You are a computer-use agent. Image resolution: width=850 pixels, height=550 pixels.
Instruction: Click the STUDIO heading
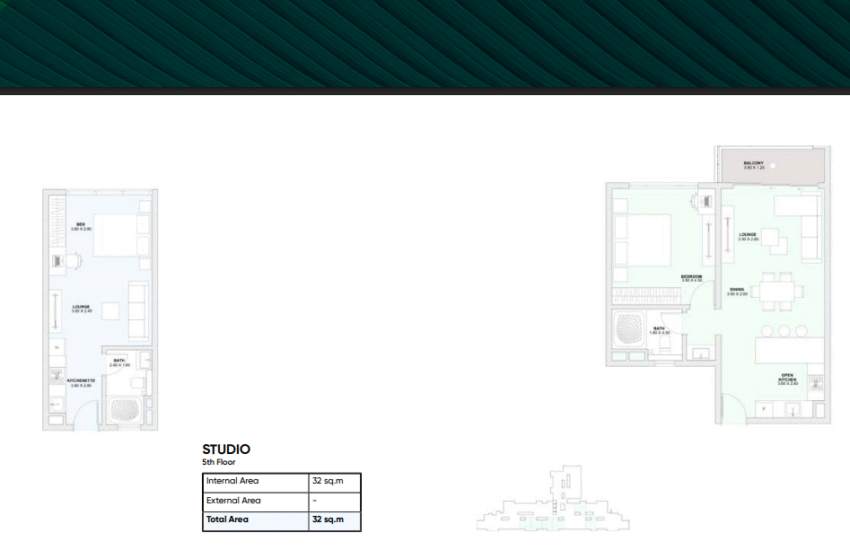click(226, 450)
